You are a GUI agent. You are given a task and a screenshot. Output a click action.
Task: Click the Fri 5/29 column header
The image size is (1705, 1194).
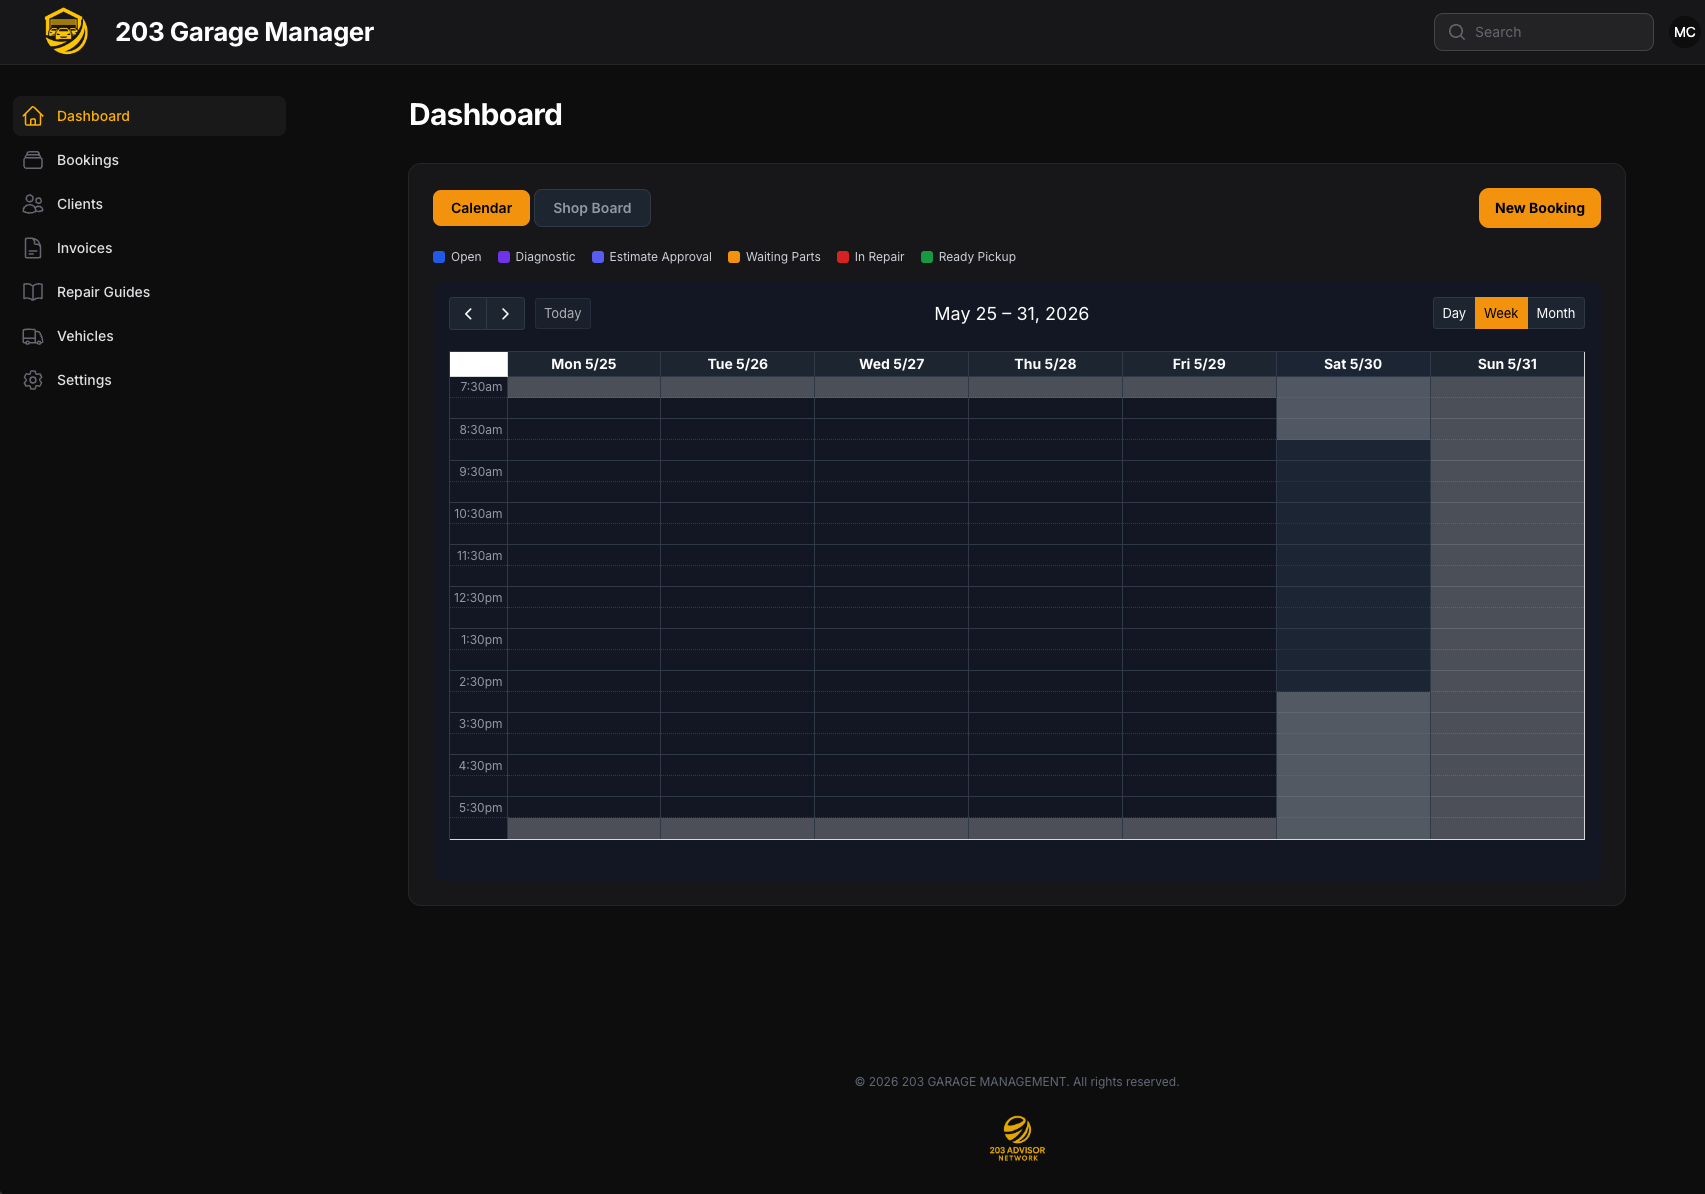click(x=1199, y=364)
